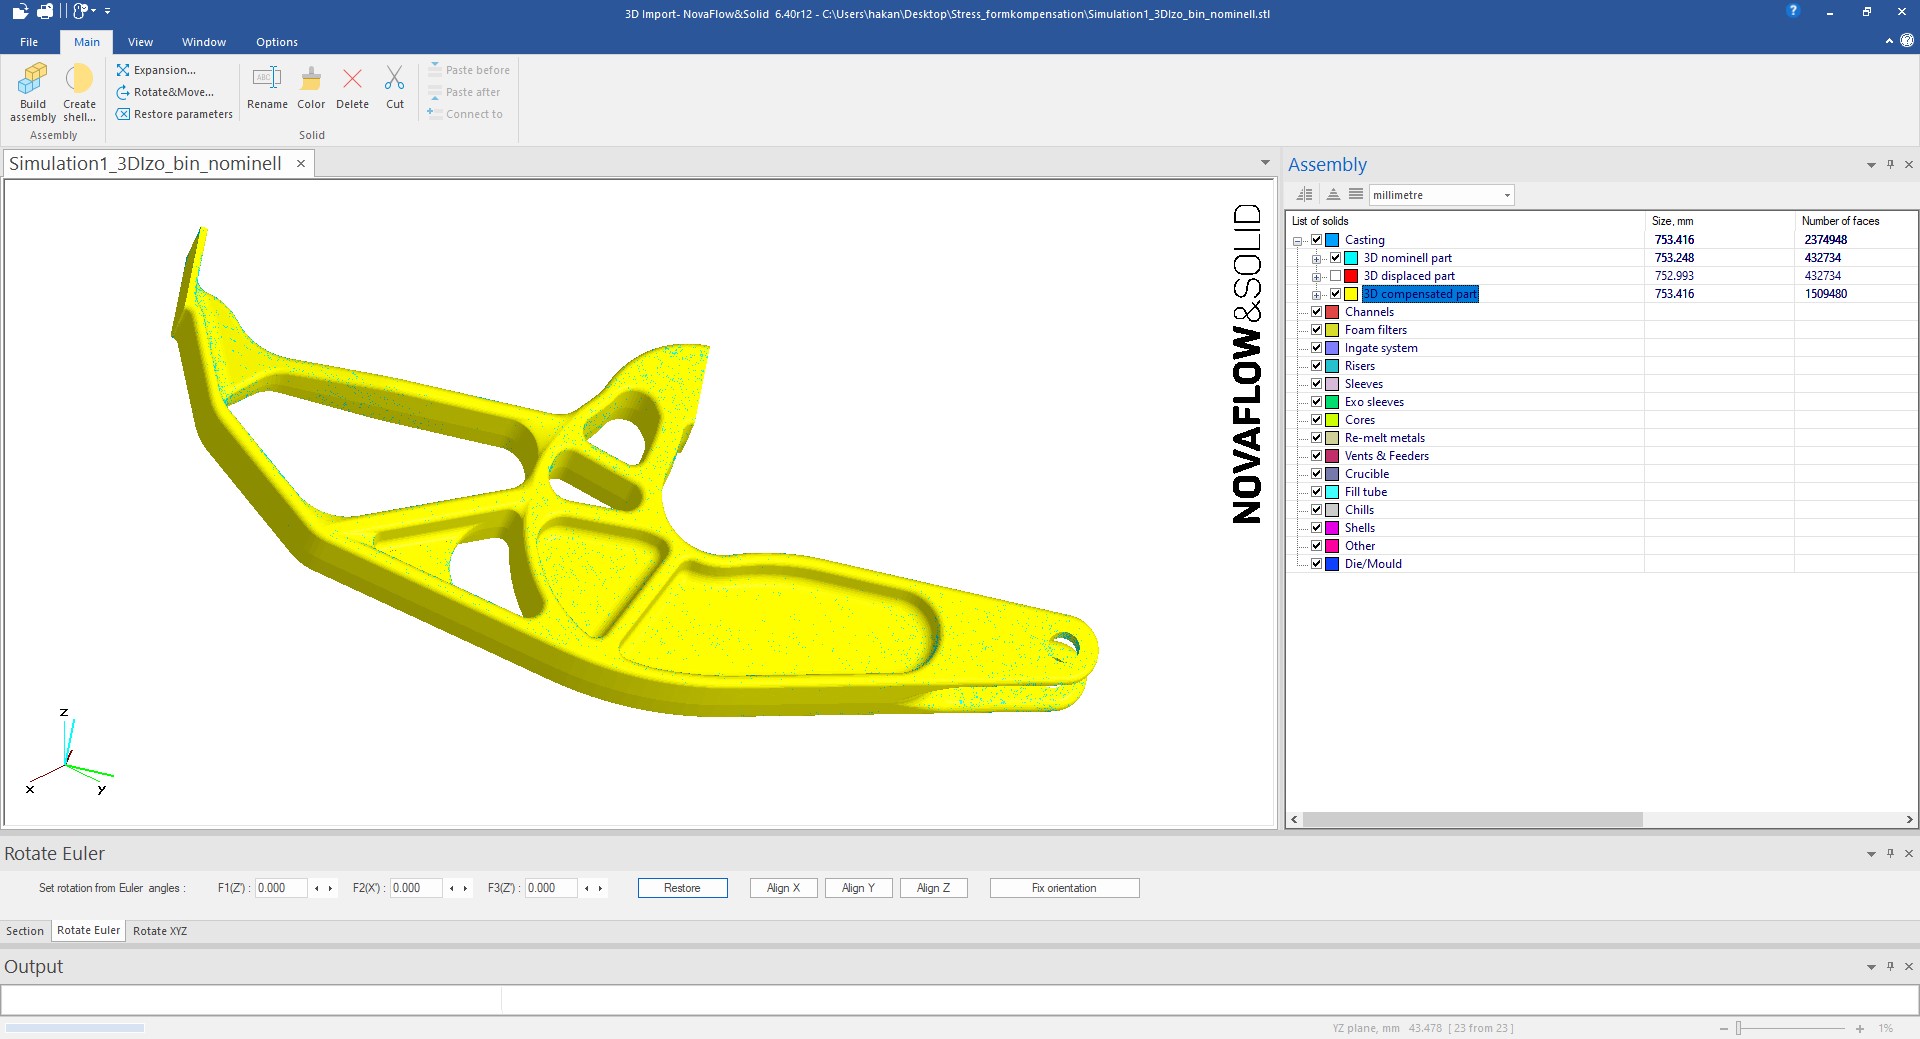This screenshot has height=1039, width=1920.
Task: Open the Create shell tool
Action: 79,79
